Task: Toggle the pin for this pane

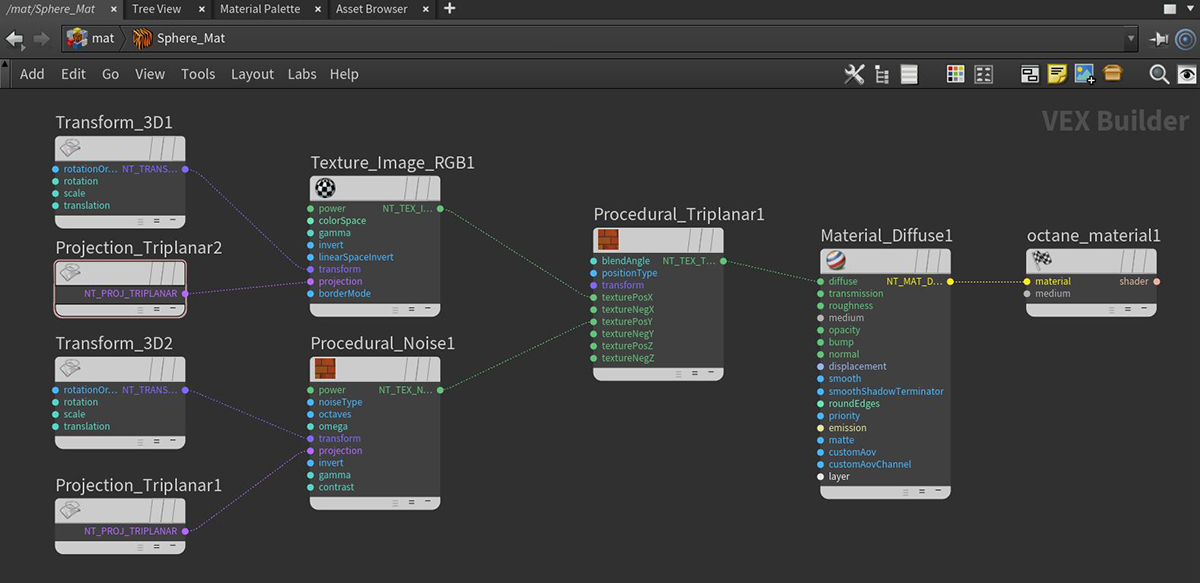Action: click(x=1159, y=39)
